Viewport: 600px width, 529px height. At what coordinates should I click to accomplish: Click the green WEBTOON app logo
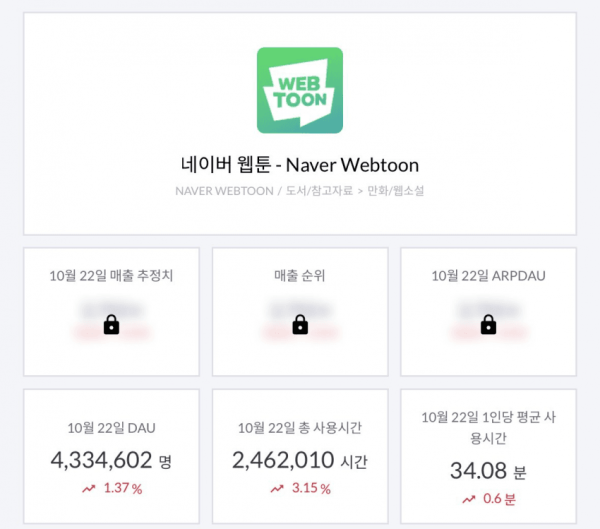(300, 90)
